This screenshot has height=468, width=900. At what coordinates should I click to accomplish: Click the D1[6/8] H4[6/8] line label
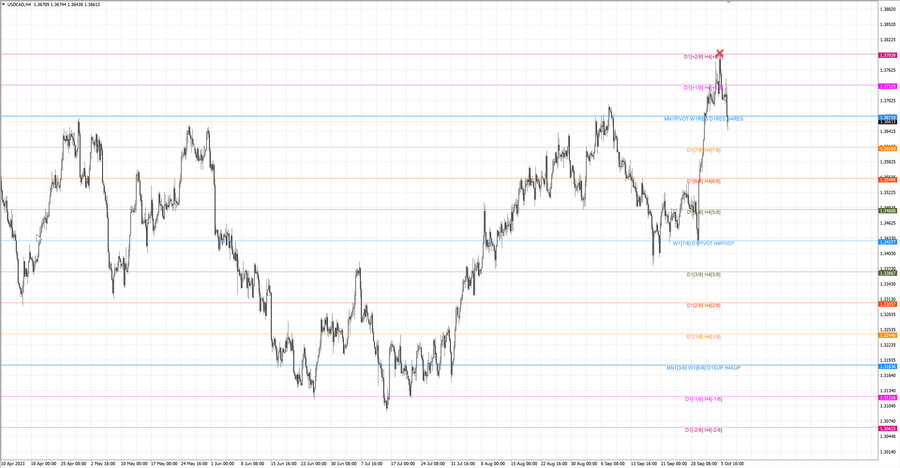tap(703, 181)
